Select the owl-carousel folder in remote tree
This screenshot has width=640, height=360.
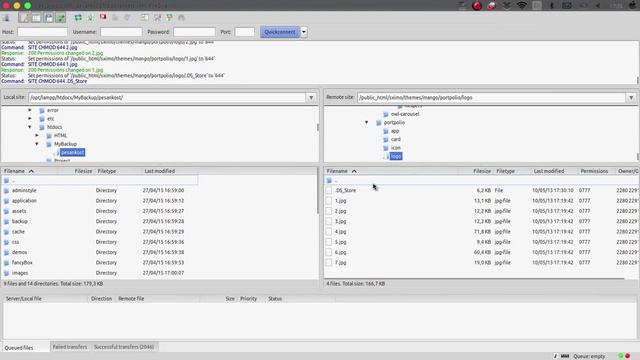[x=404, y=114]
